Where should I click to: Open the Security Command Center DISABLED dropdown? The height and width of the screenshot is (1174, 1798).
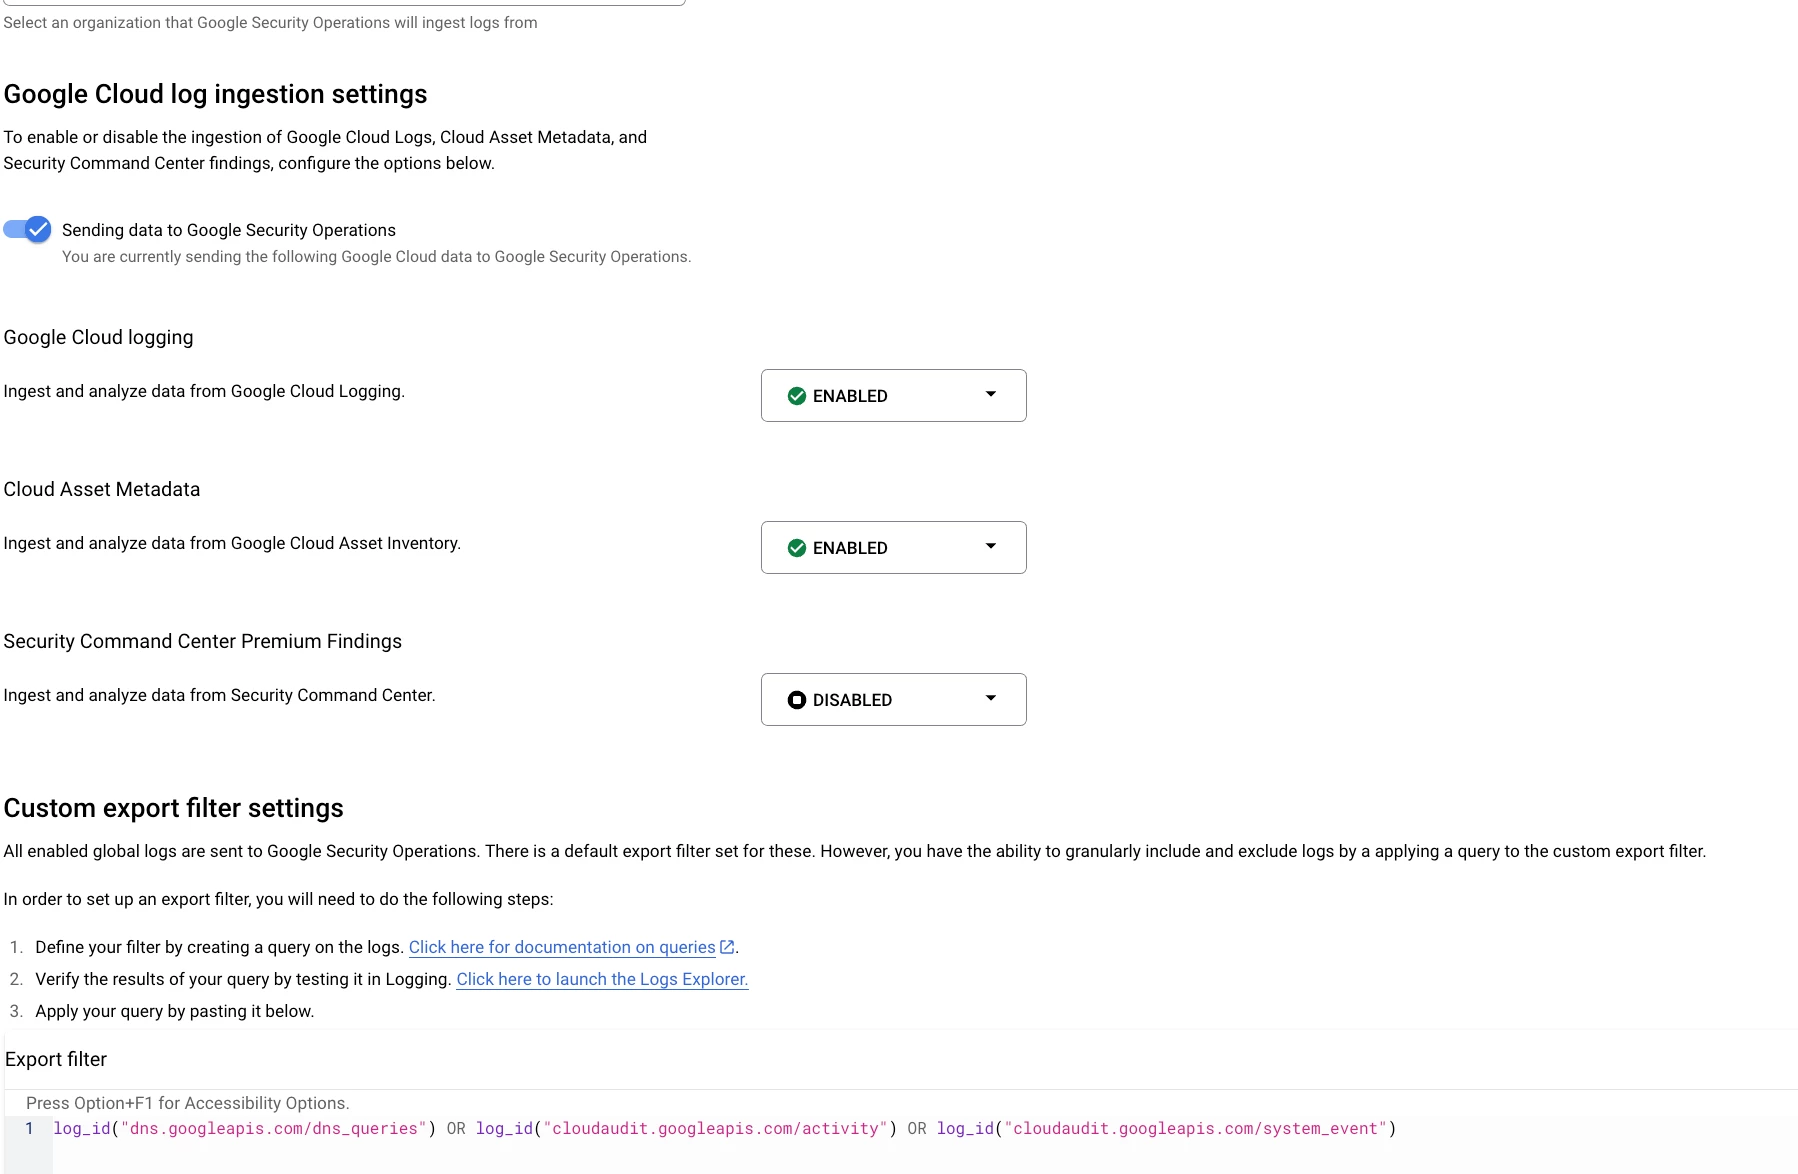(x=893, y=699)
